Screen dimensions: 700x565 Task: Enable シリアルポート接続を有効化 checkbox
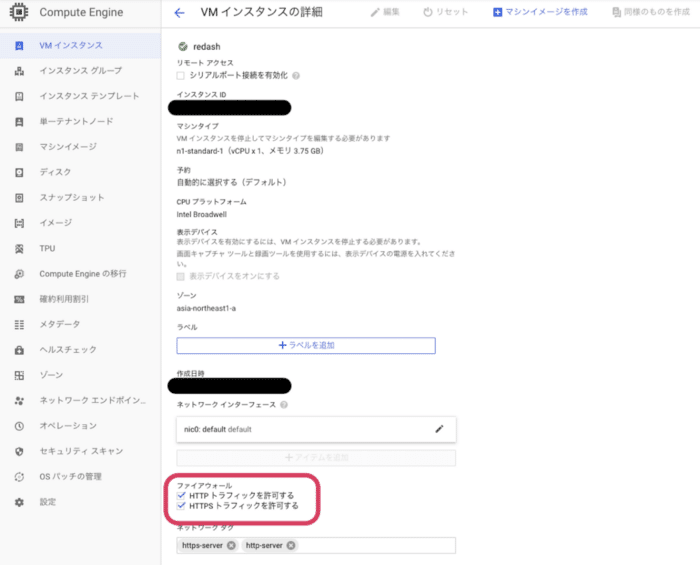(x=180, y=75)
